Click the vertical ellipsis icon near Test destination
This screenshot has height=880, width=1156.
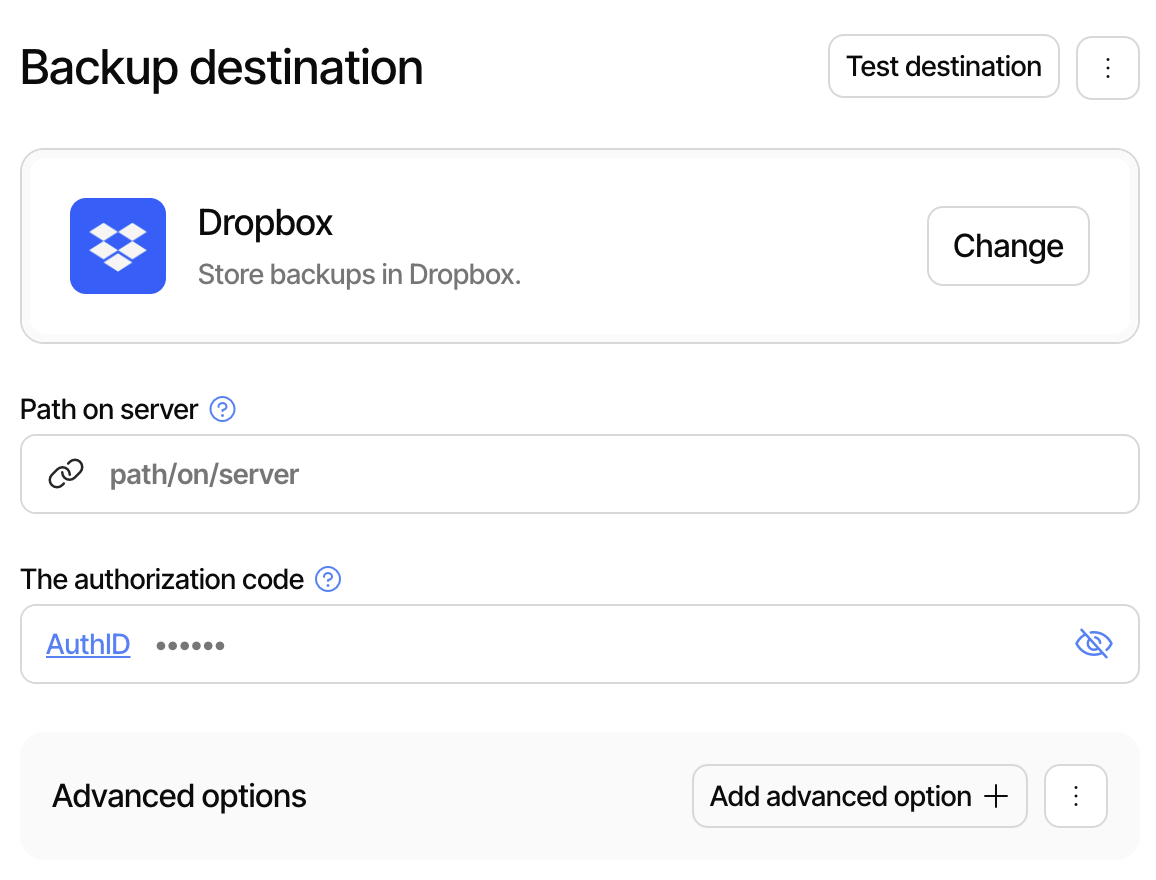[1107, 66]
